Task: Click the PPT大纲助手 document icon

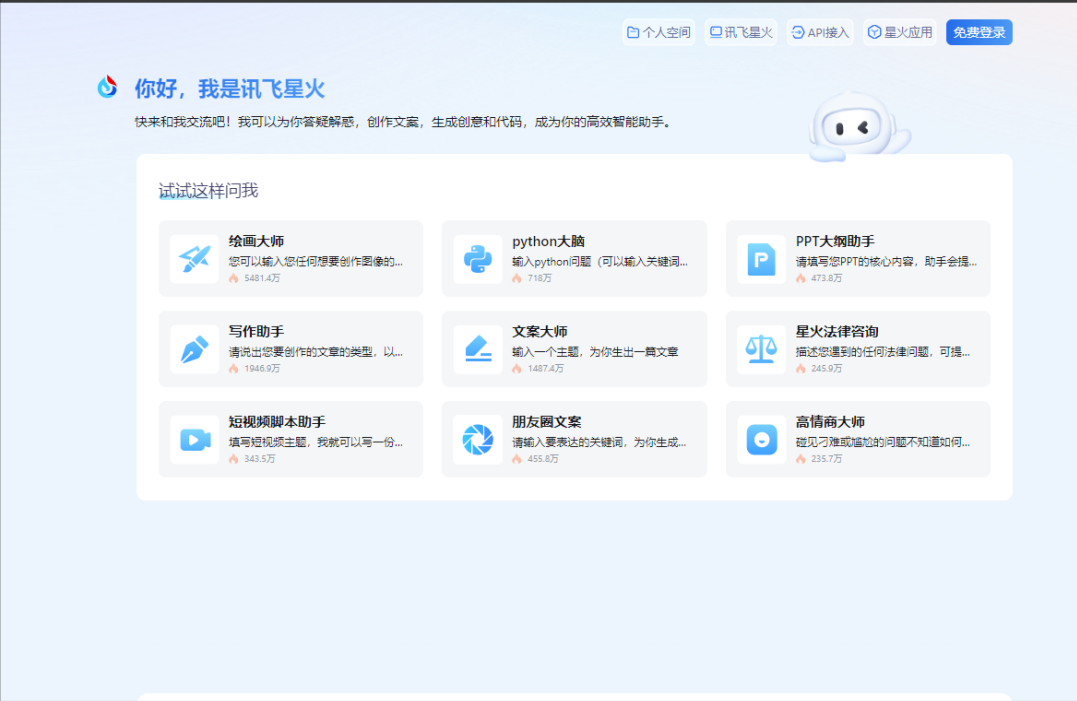Action: point(761,259)
